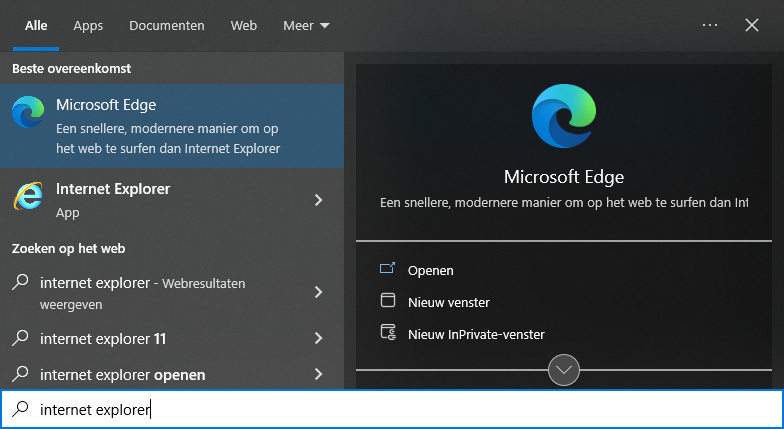The height and width of the screenshot is (429, 784).
Task: Close the search panel with the X
Action: point(752,25)
